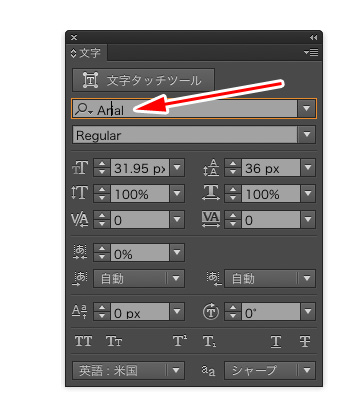The width and height of the screenshot is (364, 407).
Task: Click the Strikethrough icon
Action: [x=305, y=341]
